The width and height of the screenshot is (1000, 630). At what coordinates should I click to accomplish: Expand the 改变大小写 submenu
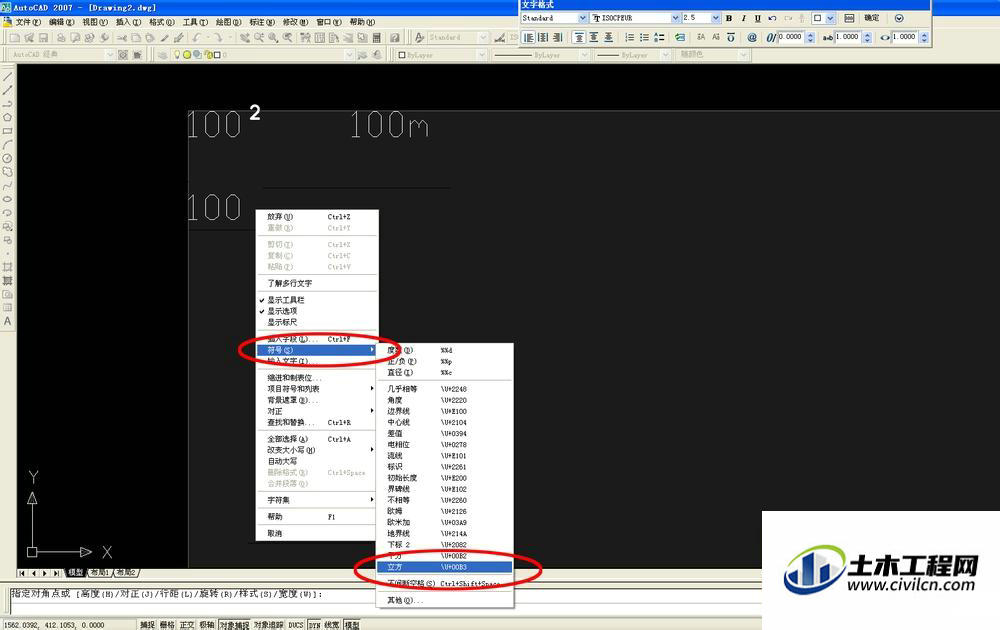tap(317, 450)
